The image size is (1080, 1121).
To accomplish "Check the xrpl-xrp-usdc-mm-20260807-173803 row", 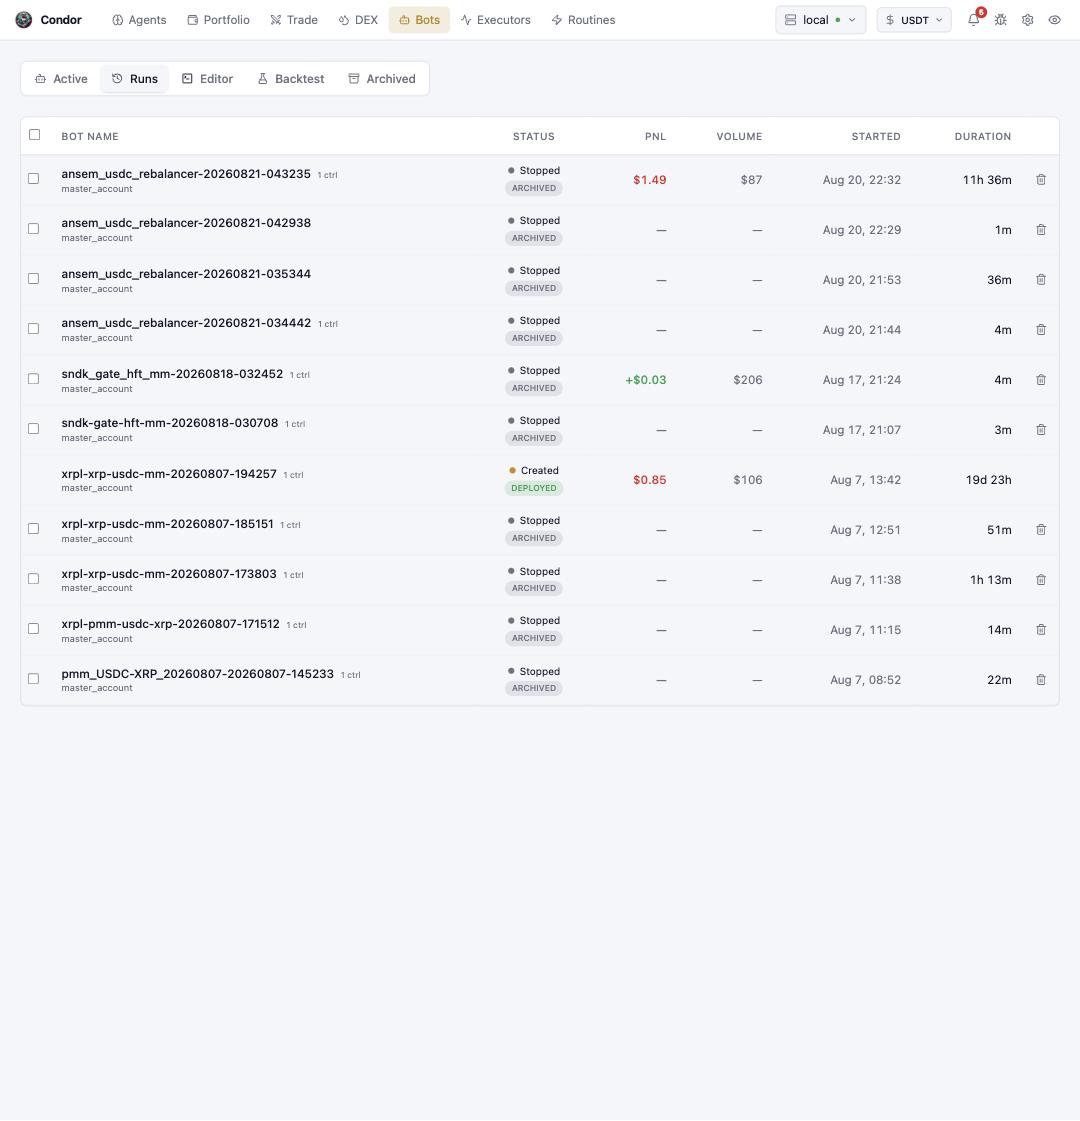I will tap(34, 578).
